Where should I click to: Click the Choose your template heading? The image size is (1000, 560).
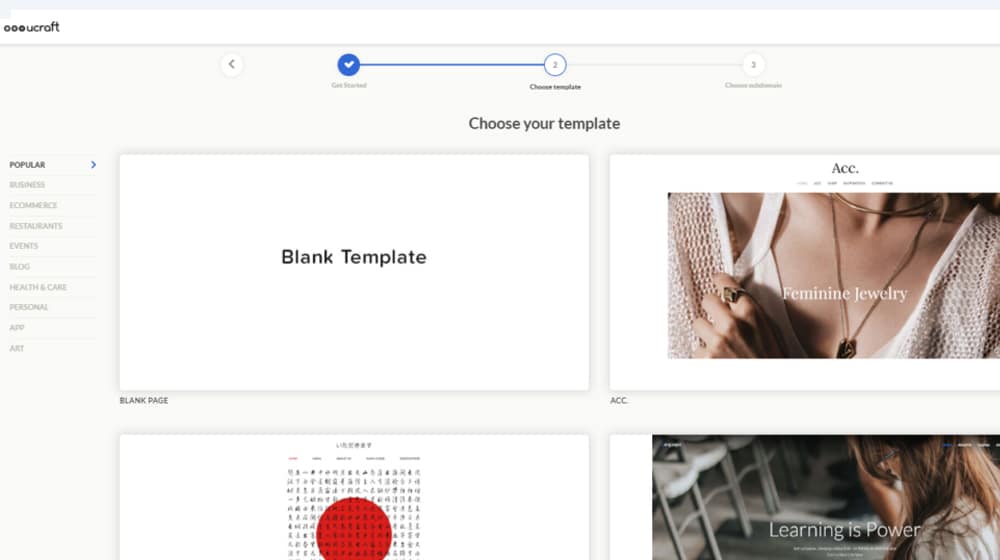544,123
